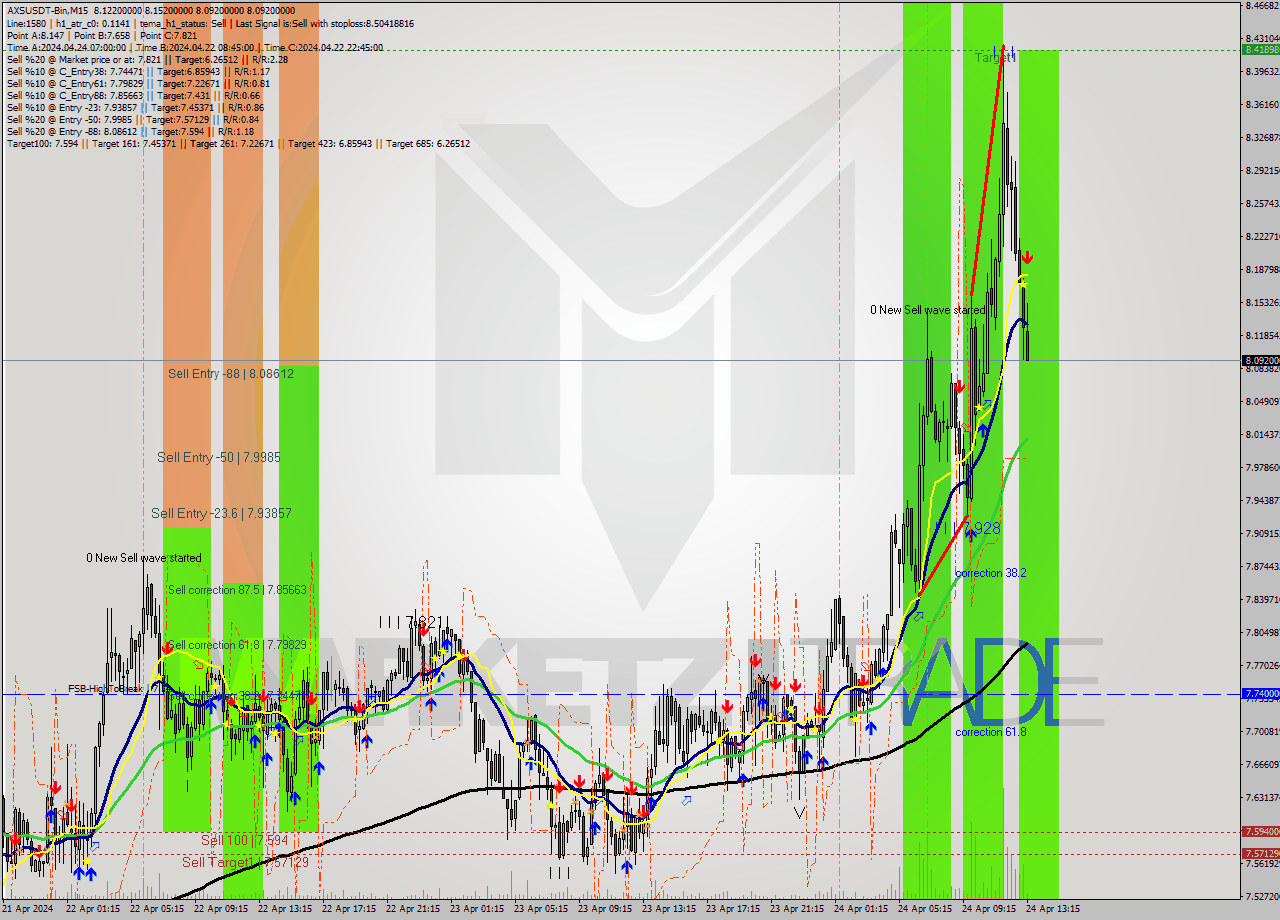Click the red 7.57129 price tag
Viewport: 1280px width, 920px height.
point(1260,853)
